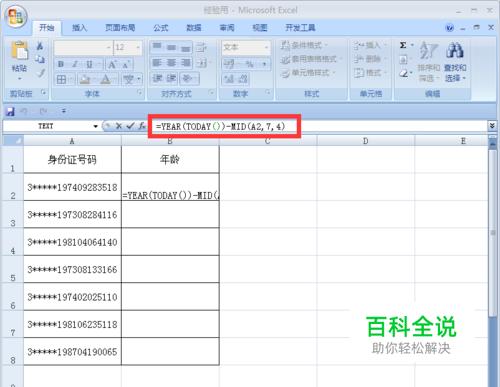Click the cell Borders icon
Viewport: 500px width, 387px height.
coord(61,79)
